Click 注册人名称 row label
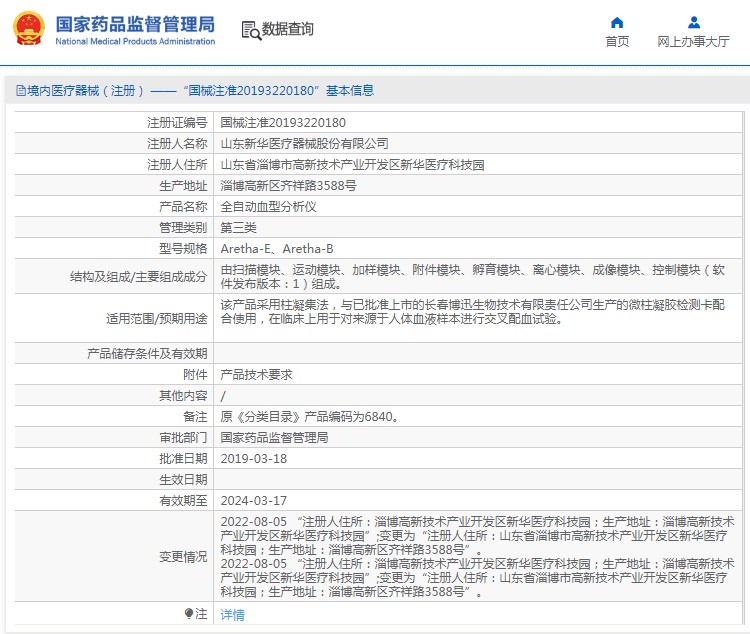 pyautogui.click(x=177, y=144)
